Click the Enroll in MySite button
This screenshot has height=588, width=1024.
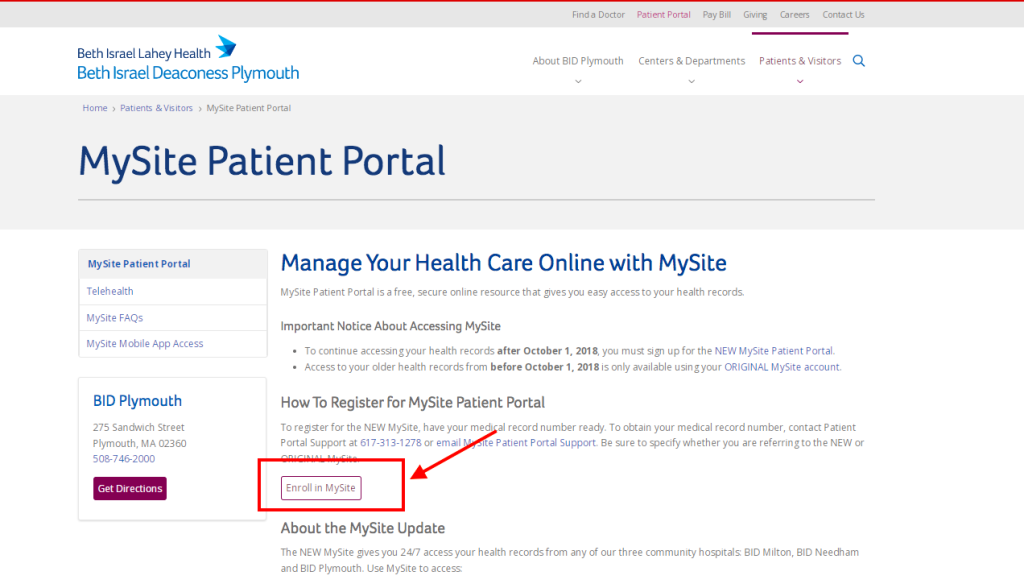[321, 488]
